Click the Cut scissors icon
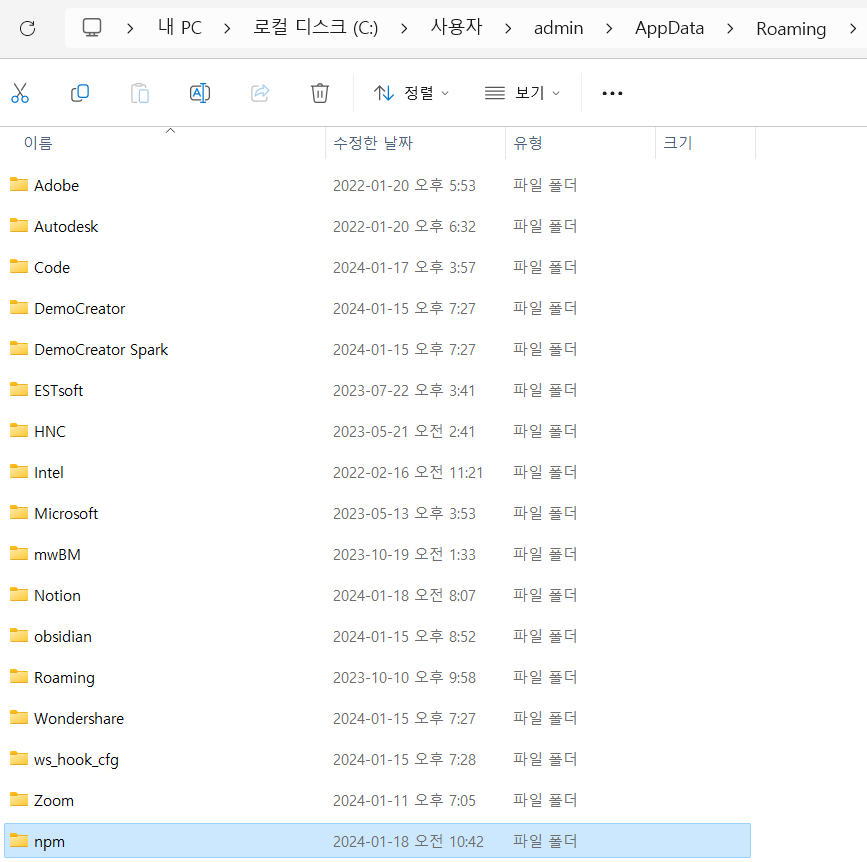 point(20,93)
